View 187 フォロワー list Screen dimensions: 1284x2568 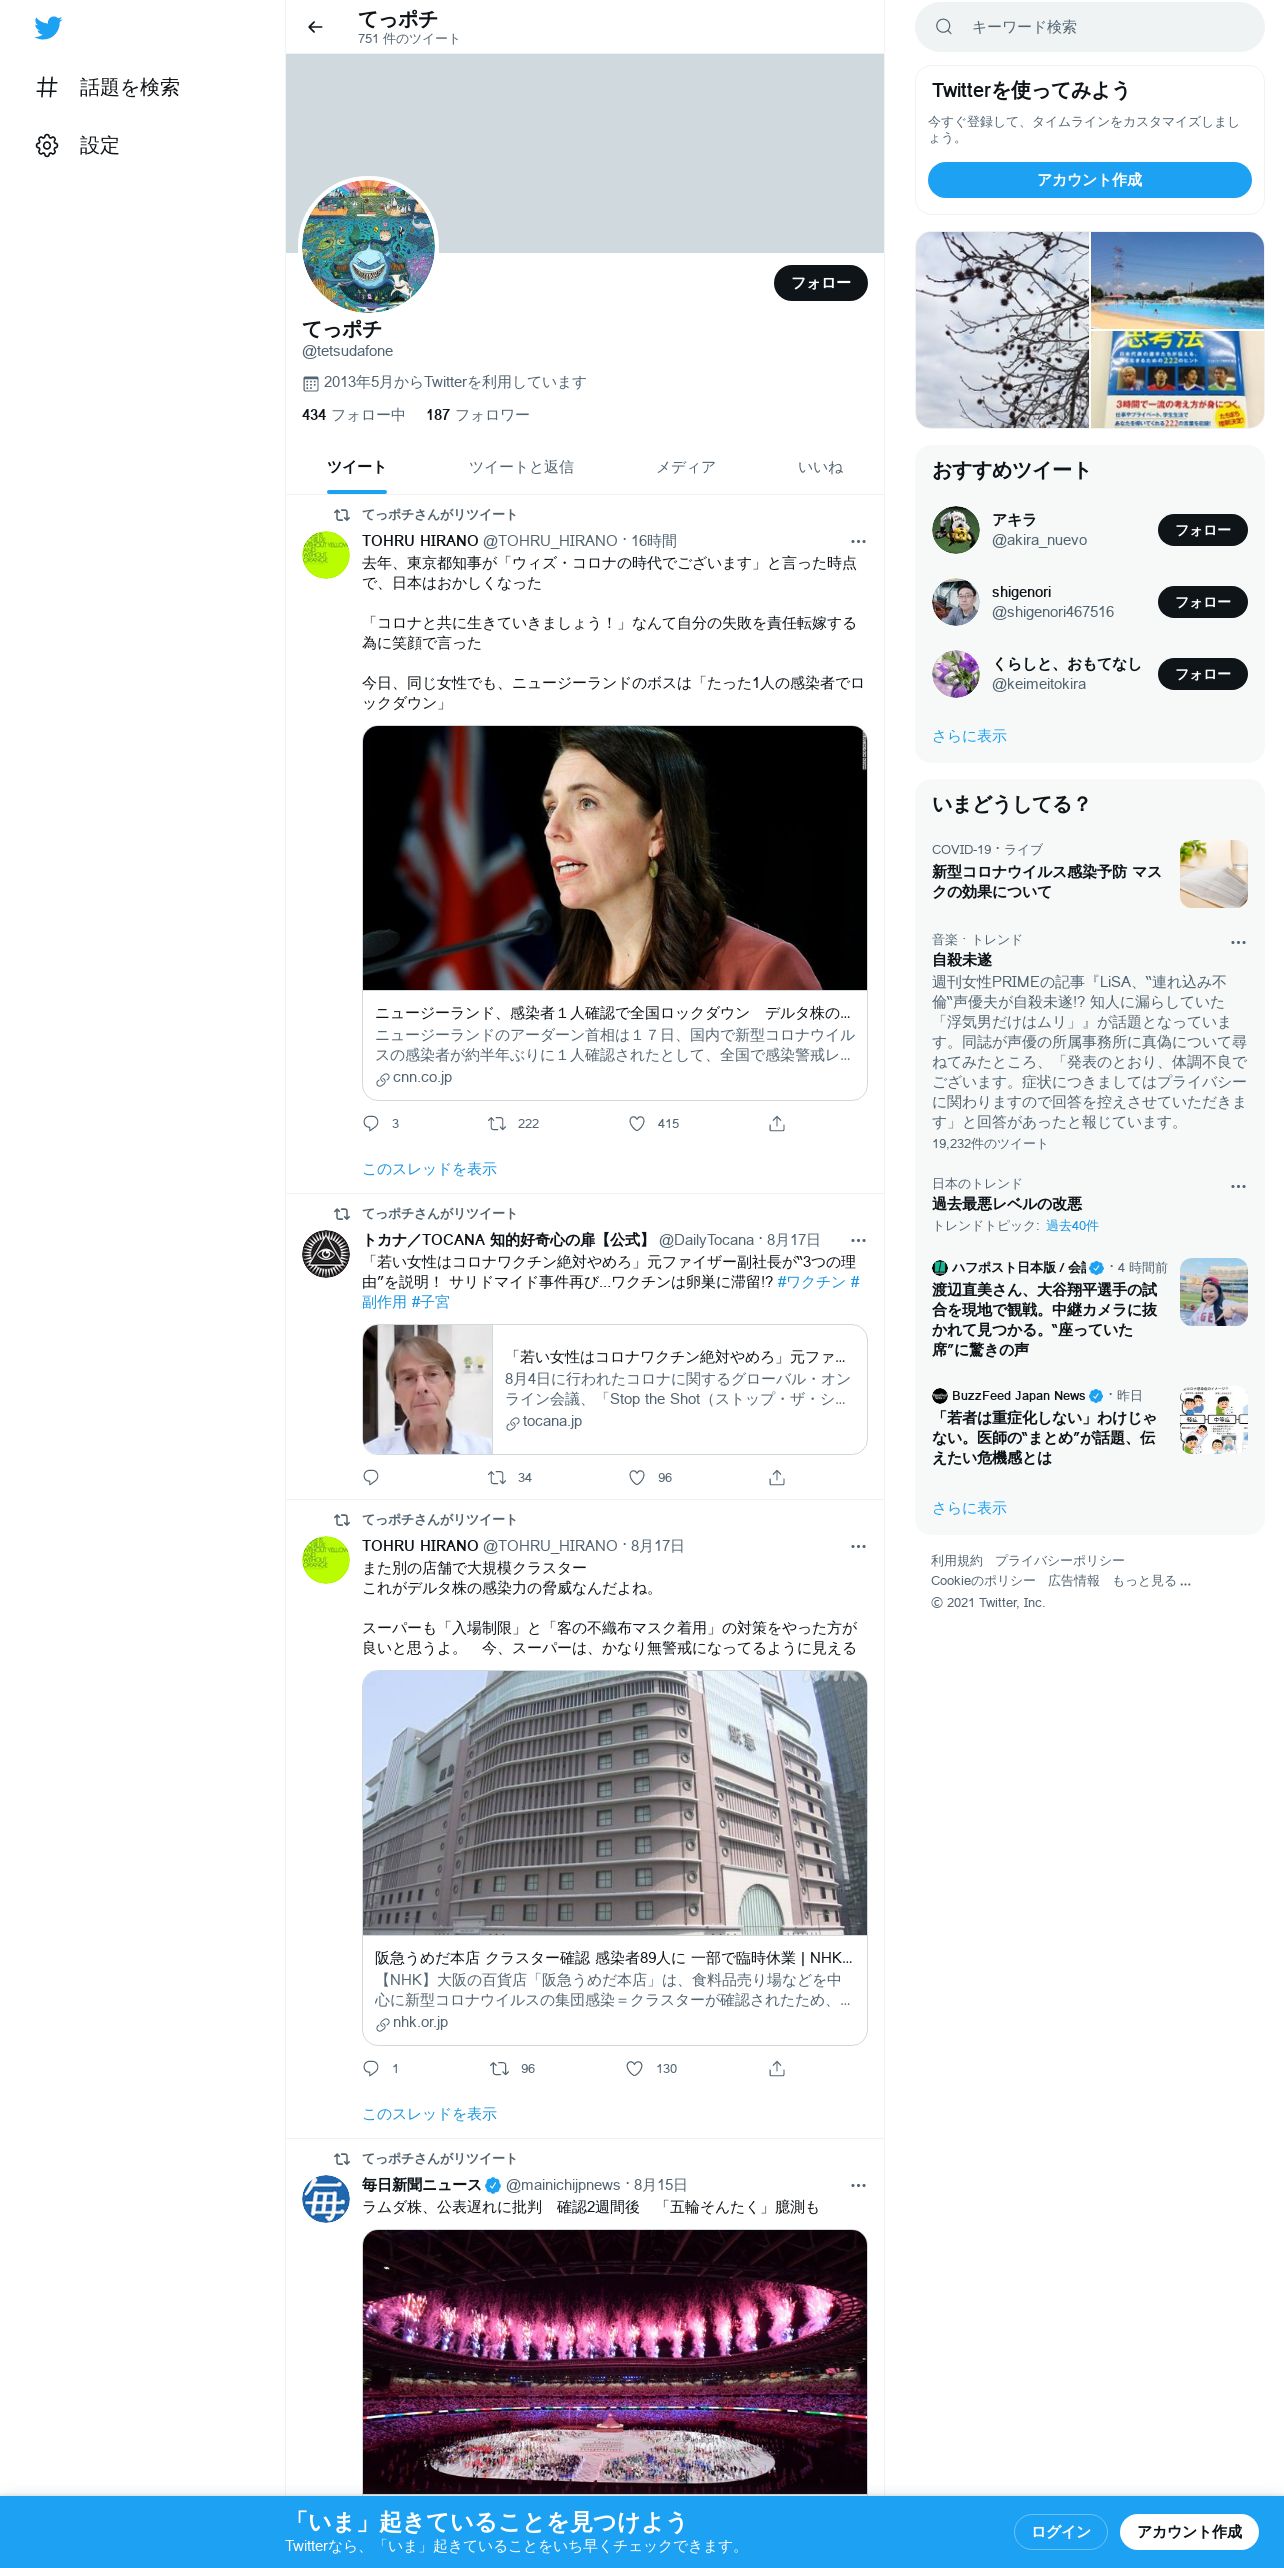pos(478,415)
